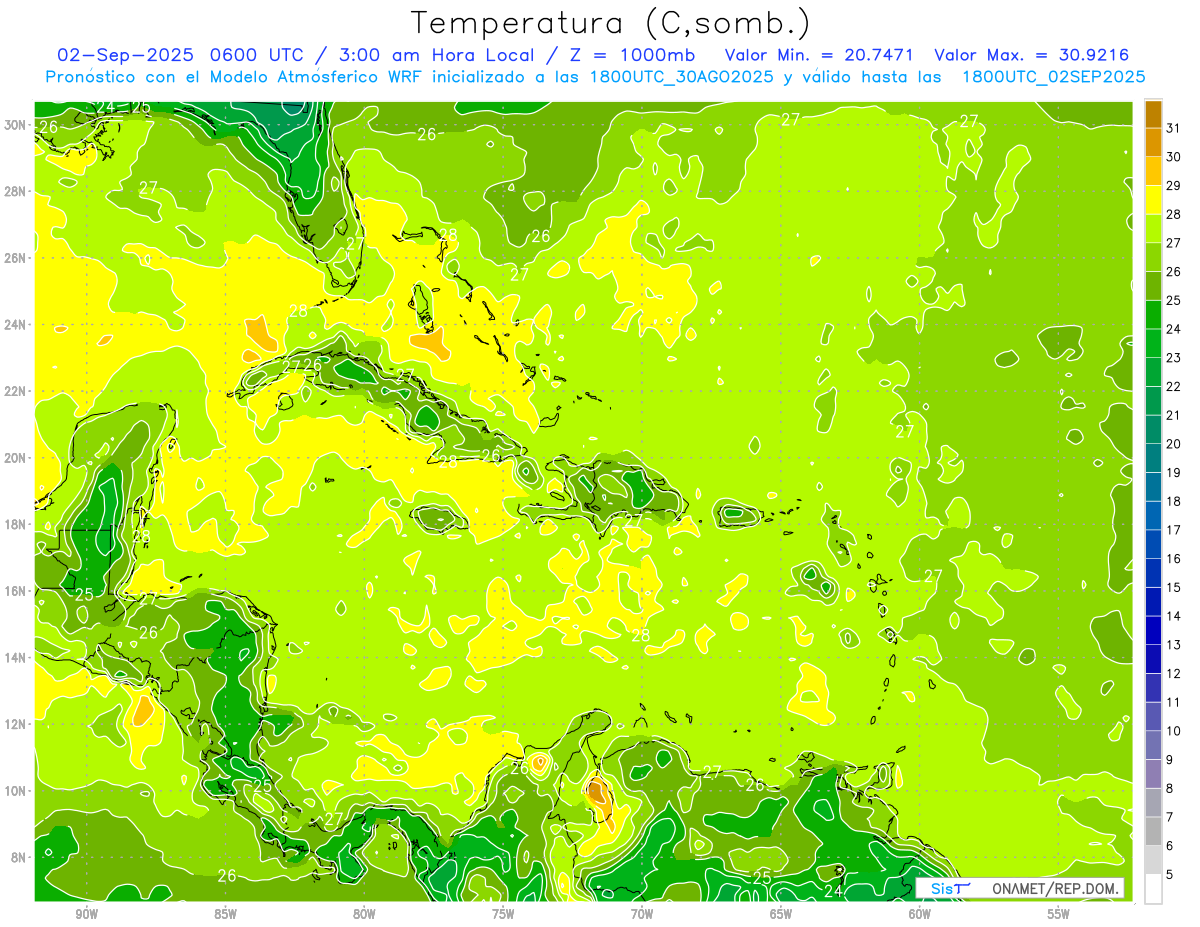Click the dark orange swatch above label 31
Viewport: 1200px width, 927px height.
[1153, 114]
